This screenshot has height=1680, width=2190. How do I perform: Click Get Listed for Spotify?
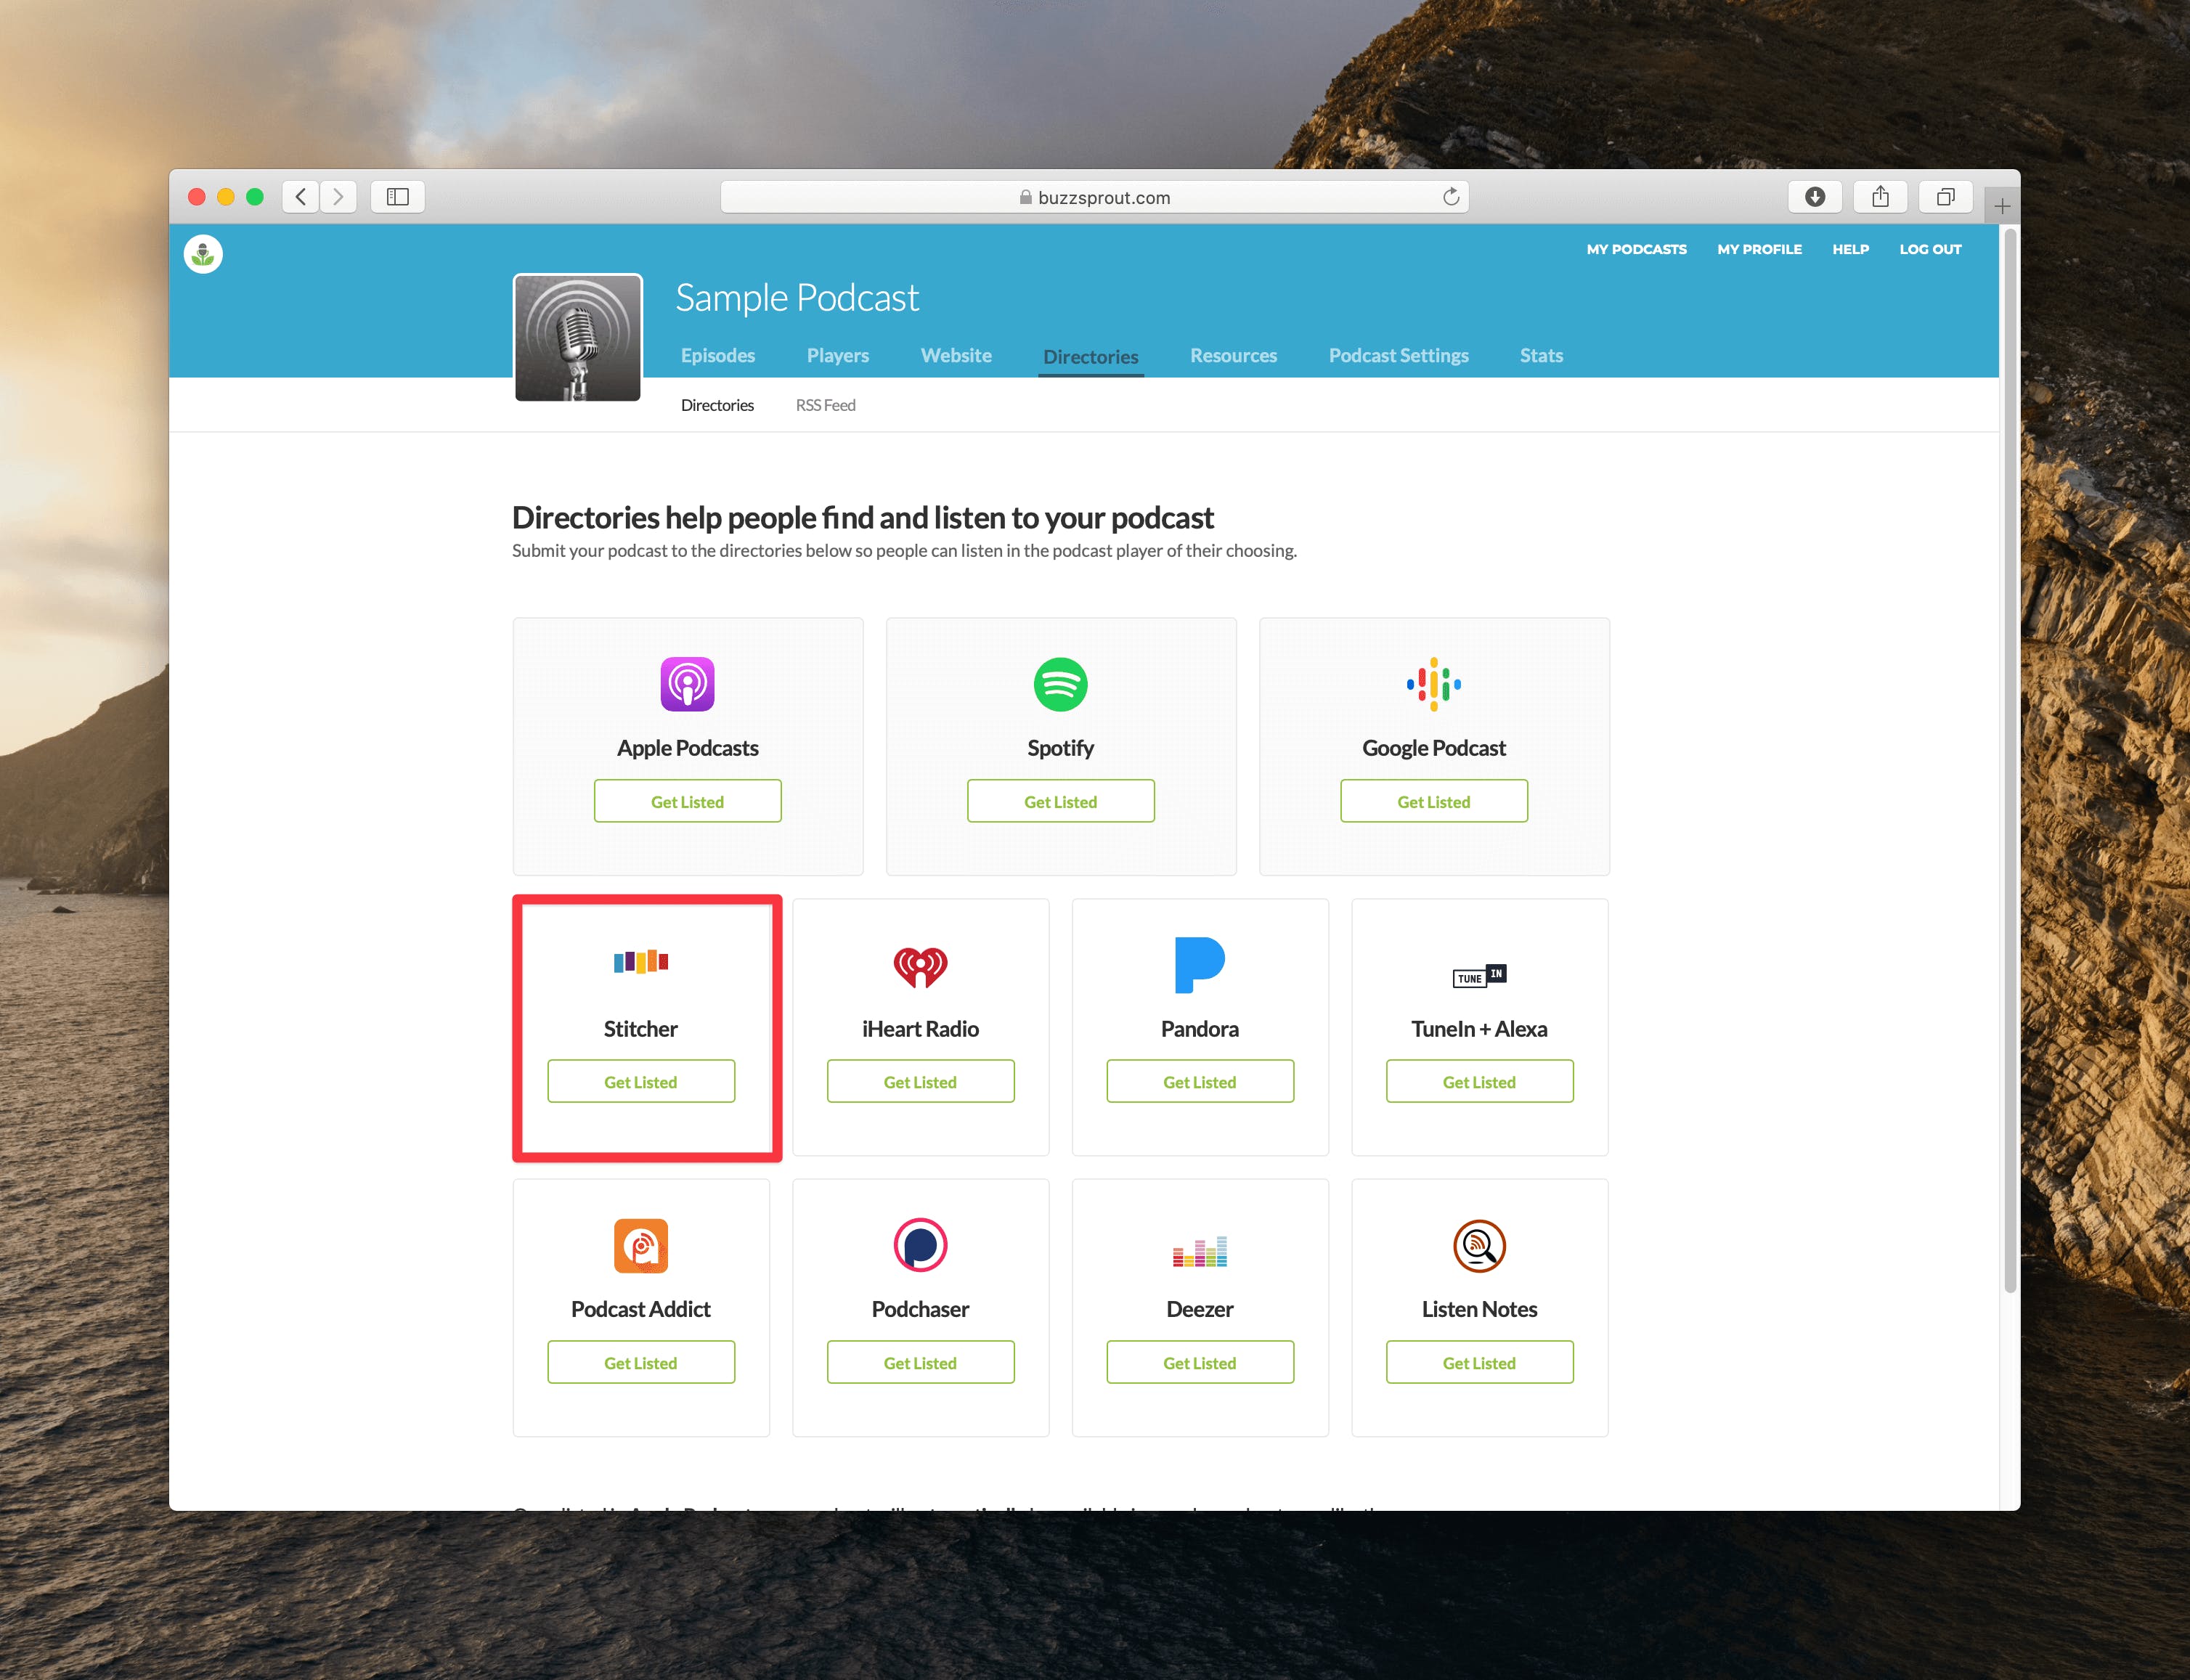tap(1061, 802)
